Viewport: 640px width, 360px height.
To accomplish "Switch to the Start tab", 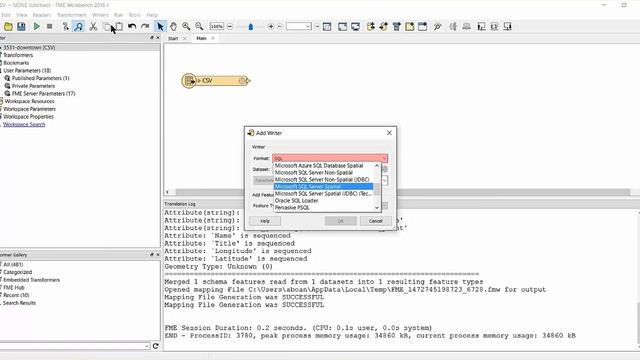I will coord(173,38).
